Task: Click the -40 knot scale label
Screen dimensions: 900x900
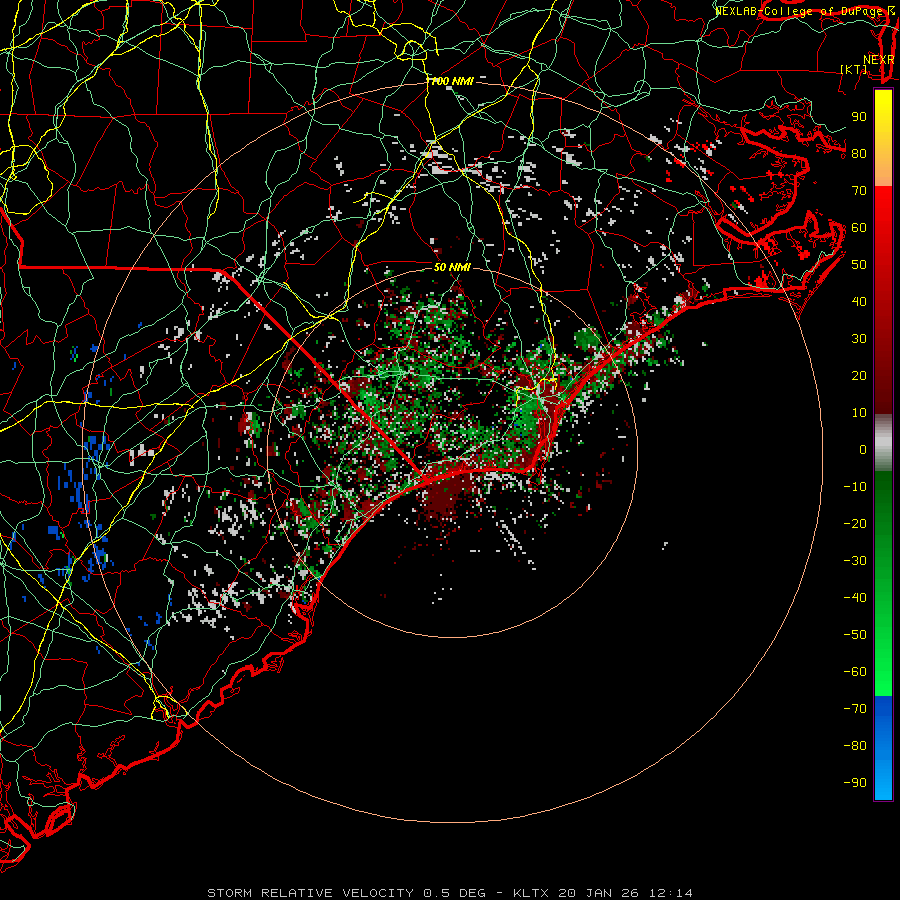Action: tap(855, 598)
